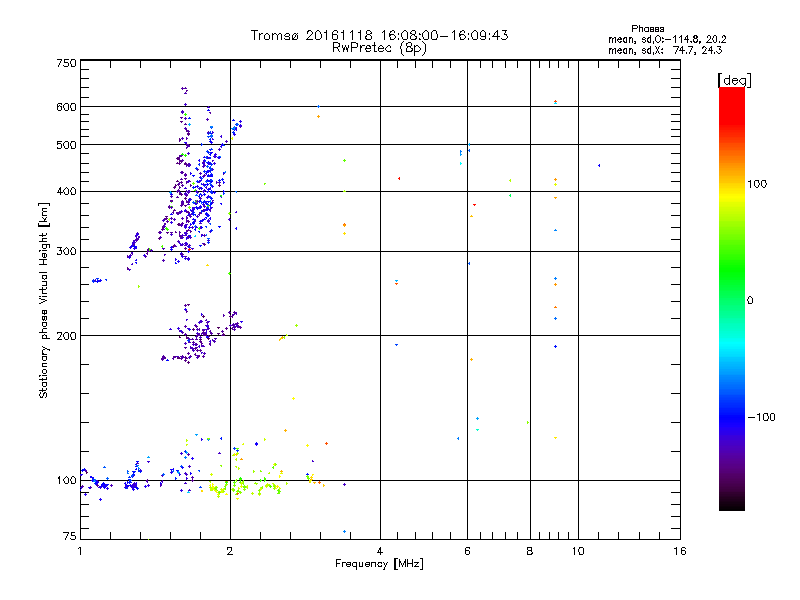Screen dimensions: 800x600
Task: Click the 'RwPretec (8p)' subtitle
Action: tap(379, 48)
